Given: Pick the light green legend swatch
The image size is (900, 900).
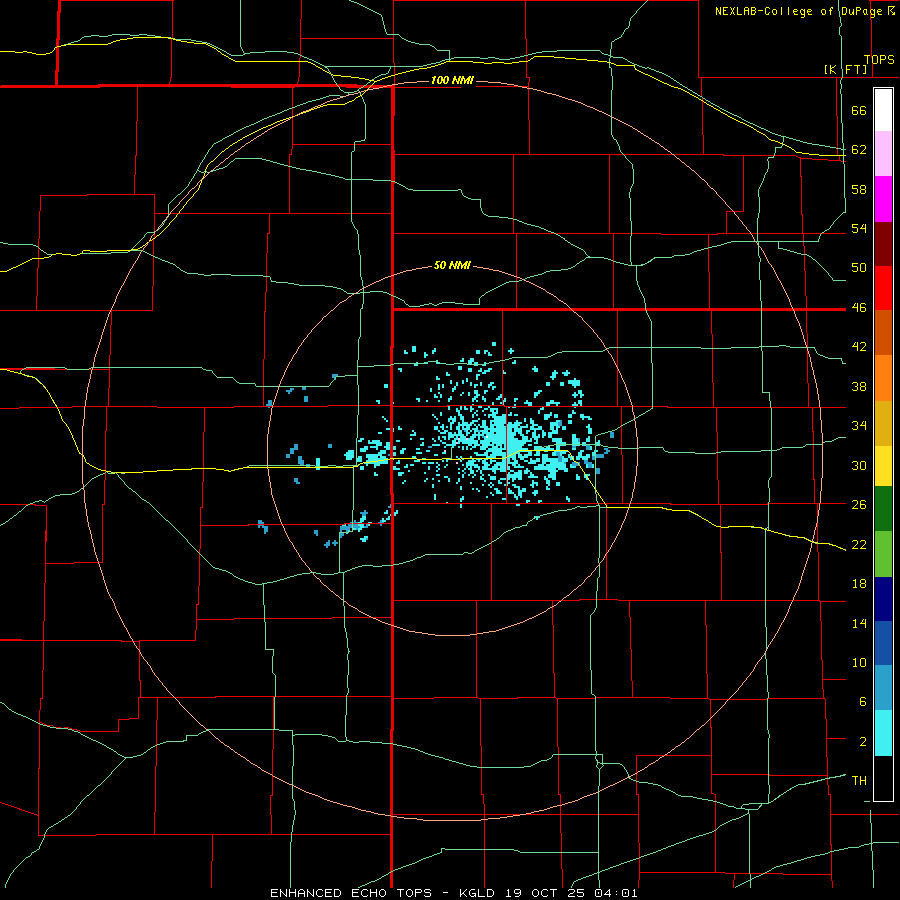Looking at the screenshot, I should [883, 554].
